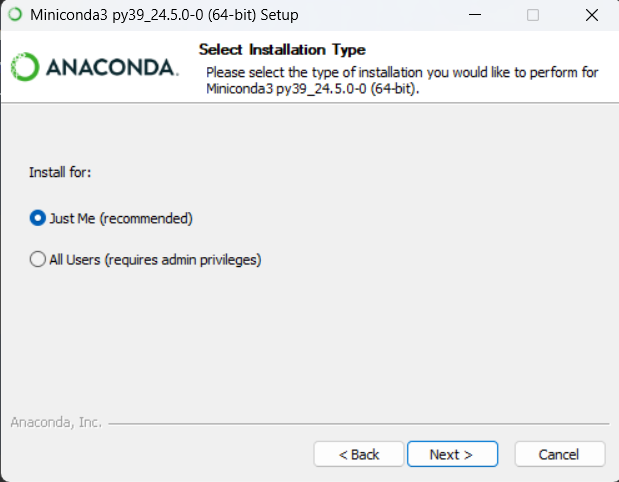This screenshot has height=482, width=619.
Task: Click the greyed-out maximize window icon
Action: click(533, 15)
